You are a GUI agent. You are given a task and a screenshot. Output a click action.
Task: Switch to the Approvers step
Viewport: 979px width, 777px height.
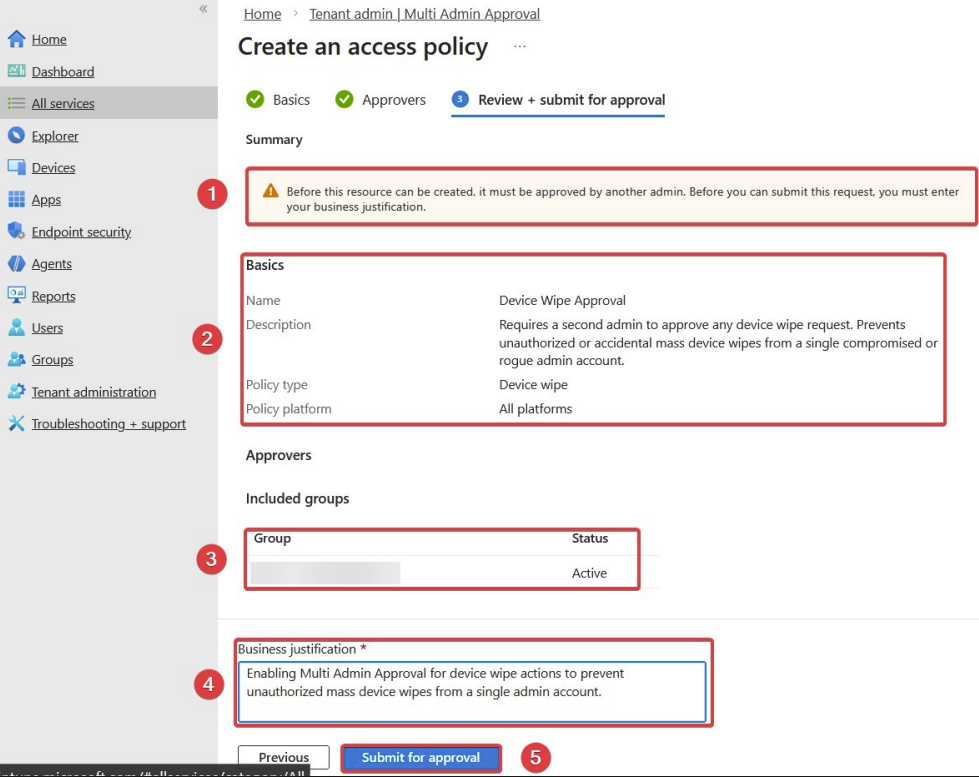click(393, 99)
